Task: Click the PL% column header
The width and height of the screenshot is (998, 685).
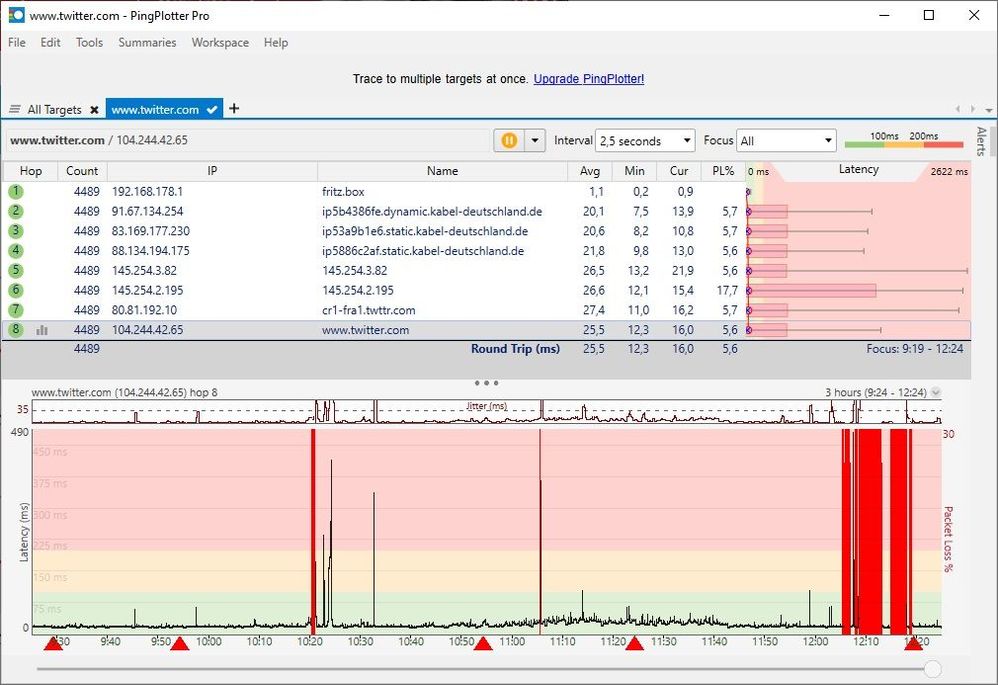Action: pyautogui.click(x=723, y=171)
